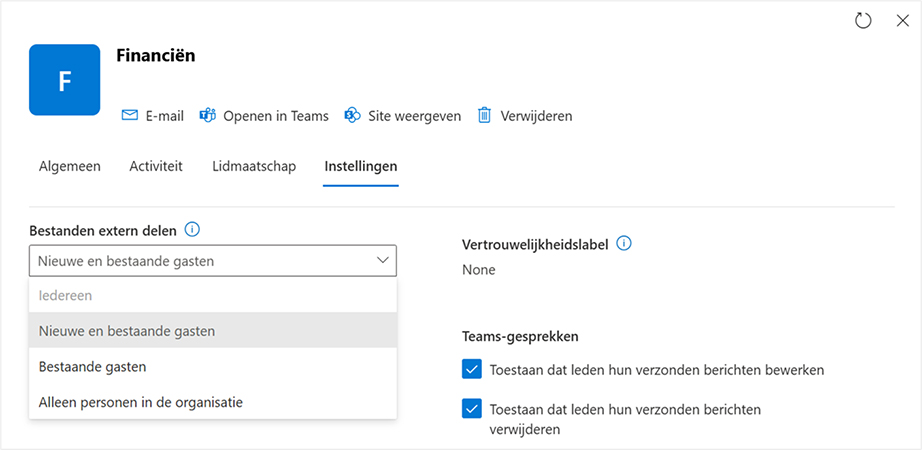Go to the Activiteit tab
Viewport: 922px width, 450px height.
tap(156, 166)
